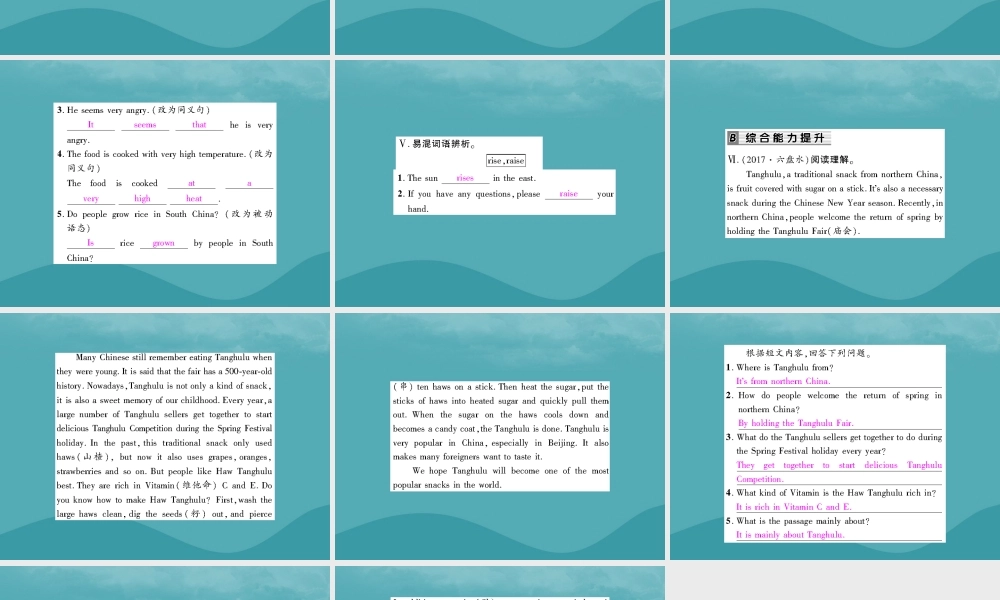Click the 'rise,raise' word box
Screen dimensions: 1000x600
point(506,161)
